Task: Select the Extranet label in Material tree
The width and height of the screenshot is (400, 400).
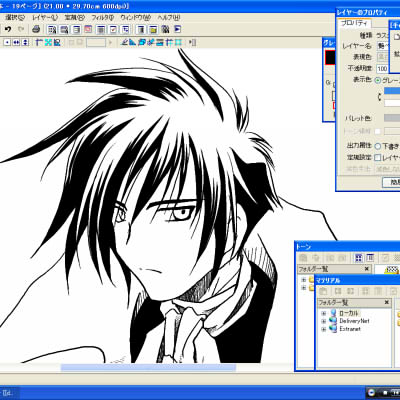Action: point(350,329)
